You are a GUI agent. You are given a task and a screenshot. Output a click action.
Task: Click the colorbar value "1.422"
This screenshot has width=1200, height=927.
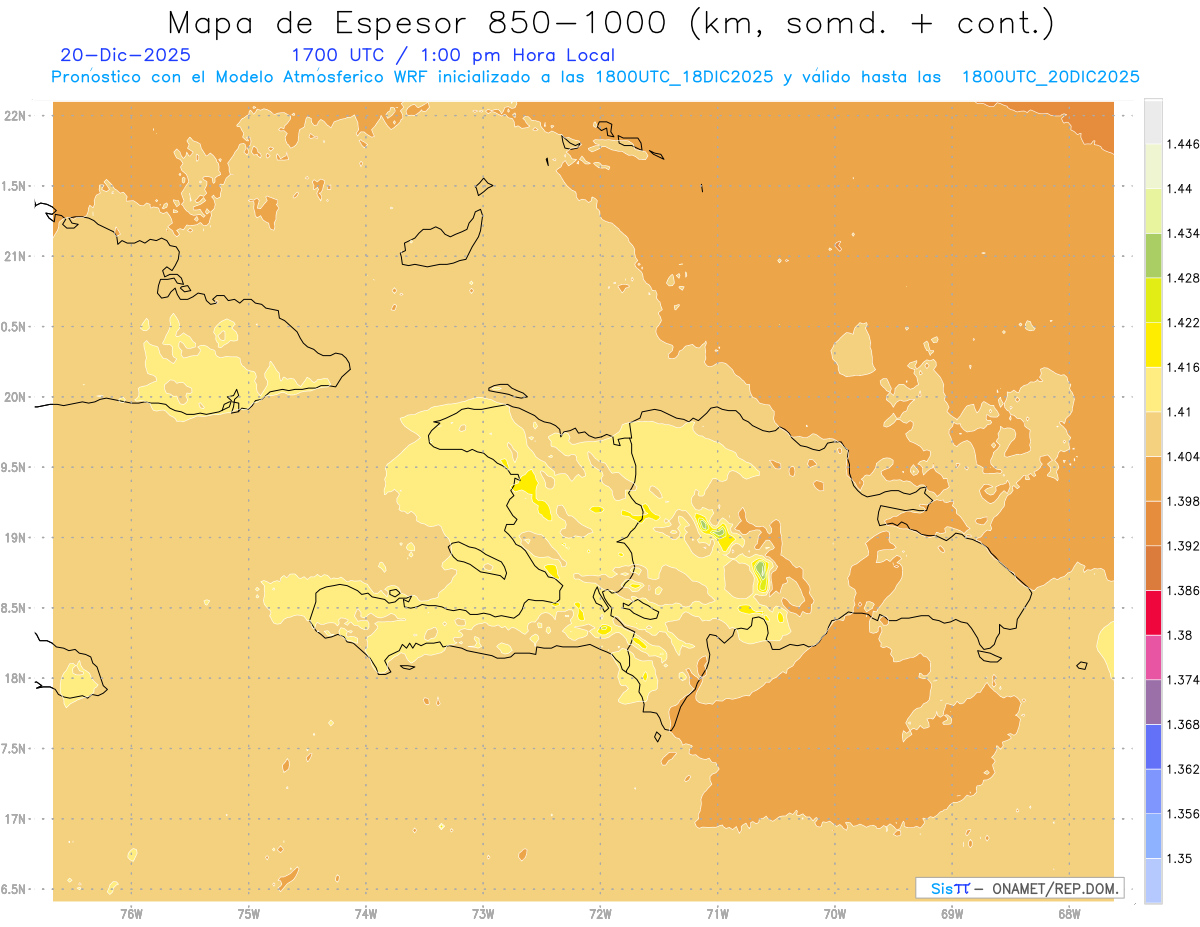(1185, 322)
